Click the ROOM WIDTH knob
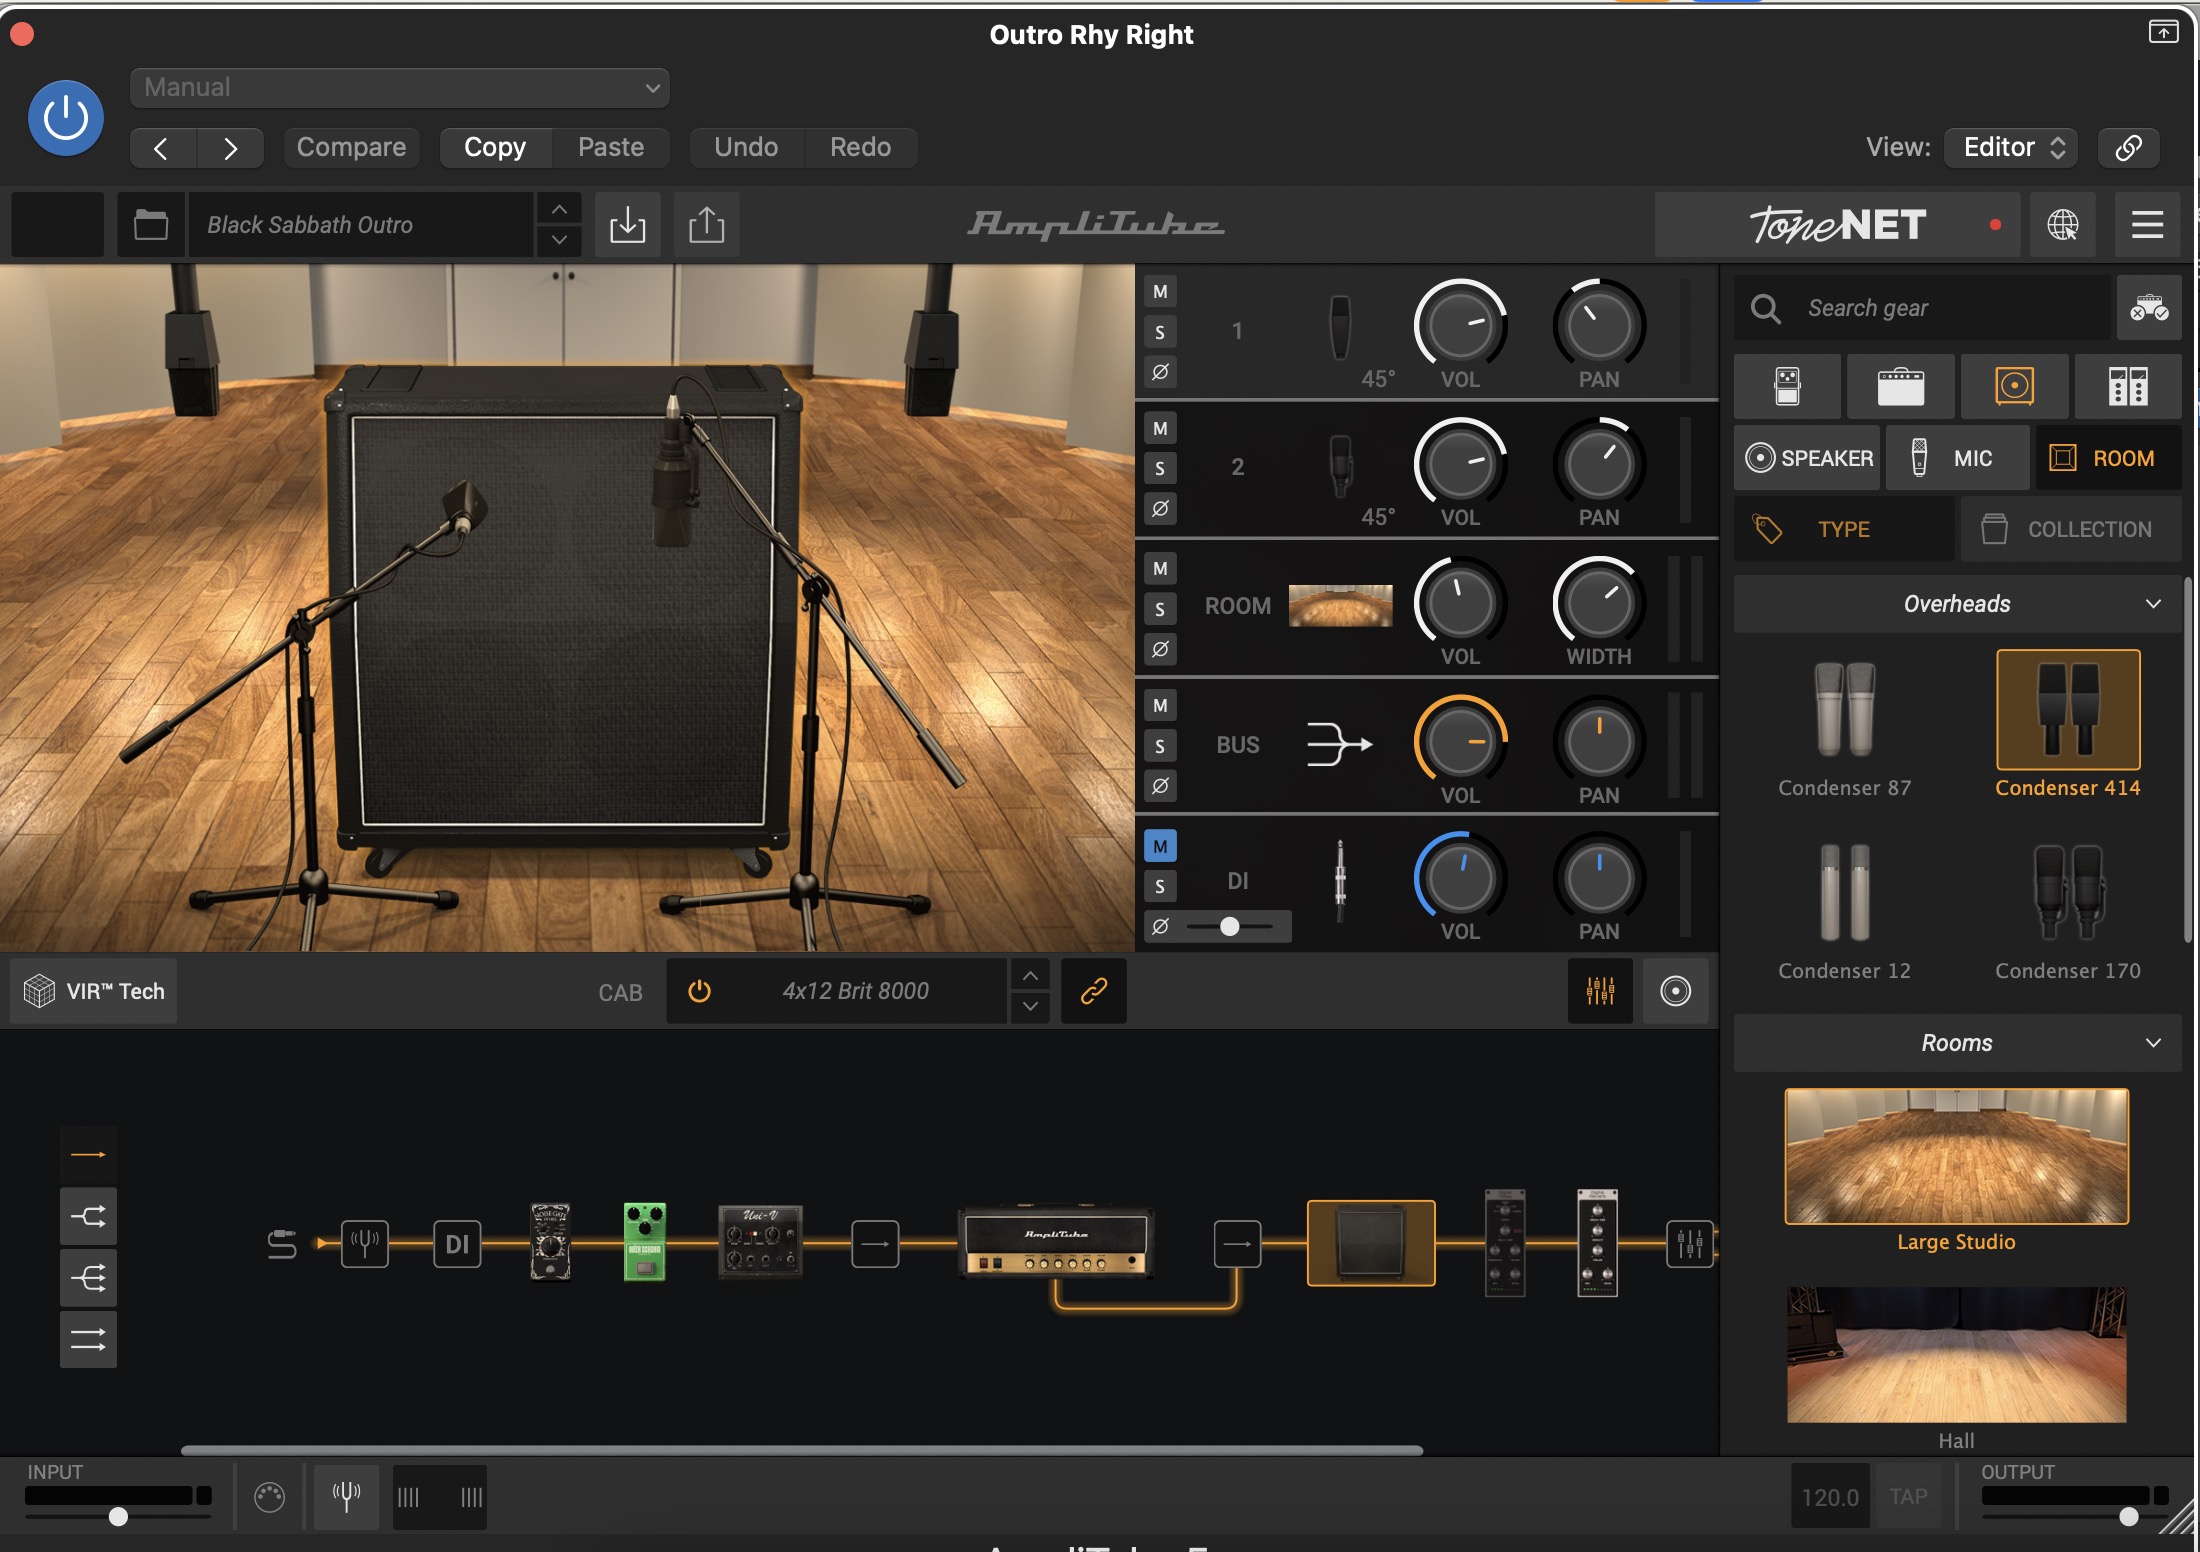The image size is (2200, 1552). [x=1599, y=603]
